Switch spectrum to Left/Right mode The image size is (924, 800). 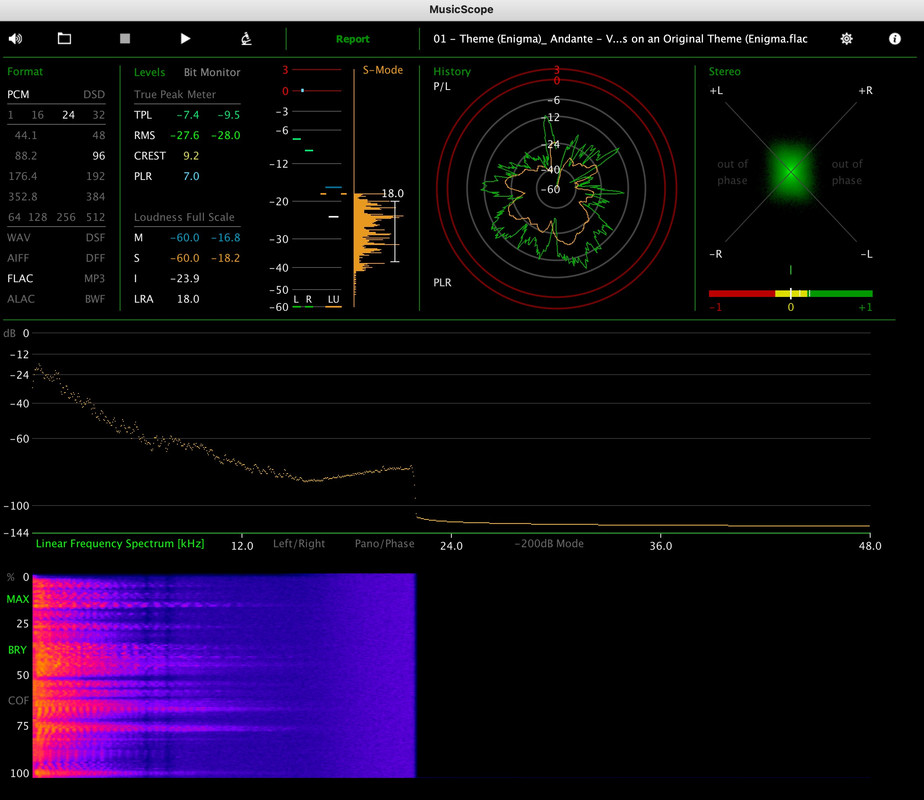click(x=299, y=543)
